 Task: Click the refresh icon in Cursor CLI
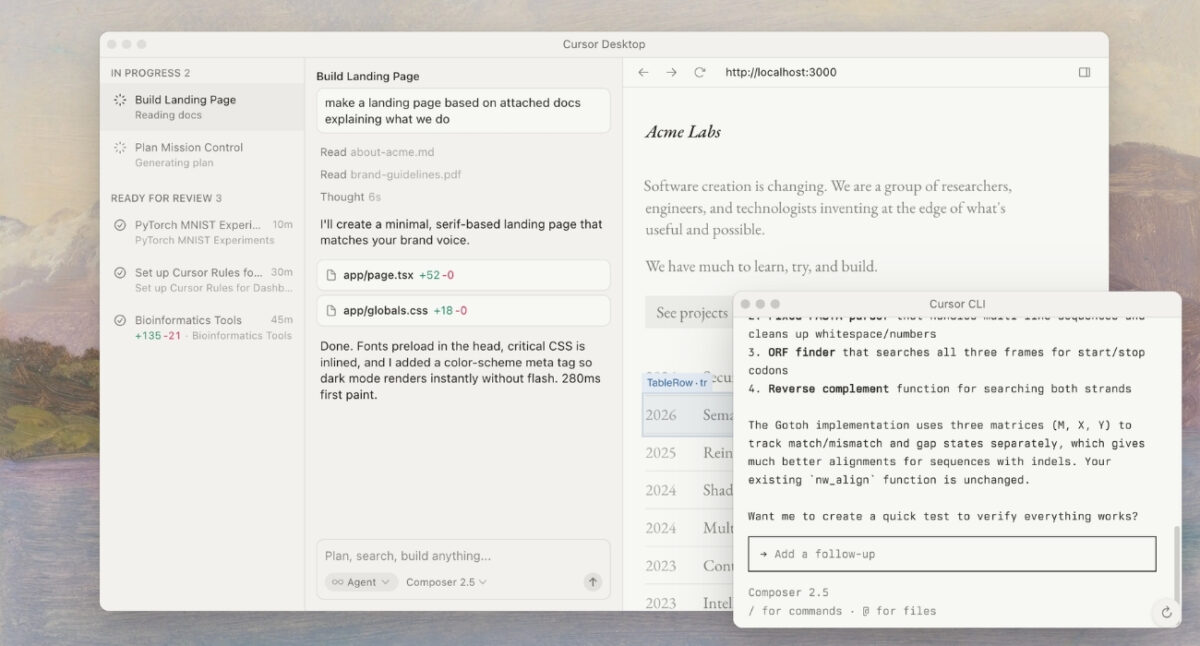pos(1166,612)
